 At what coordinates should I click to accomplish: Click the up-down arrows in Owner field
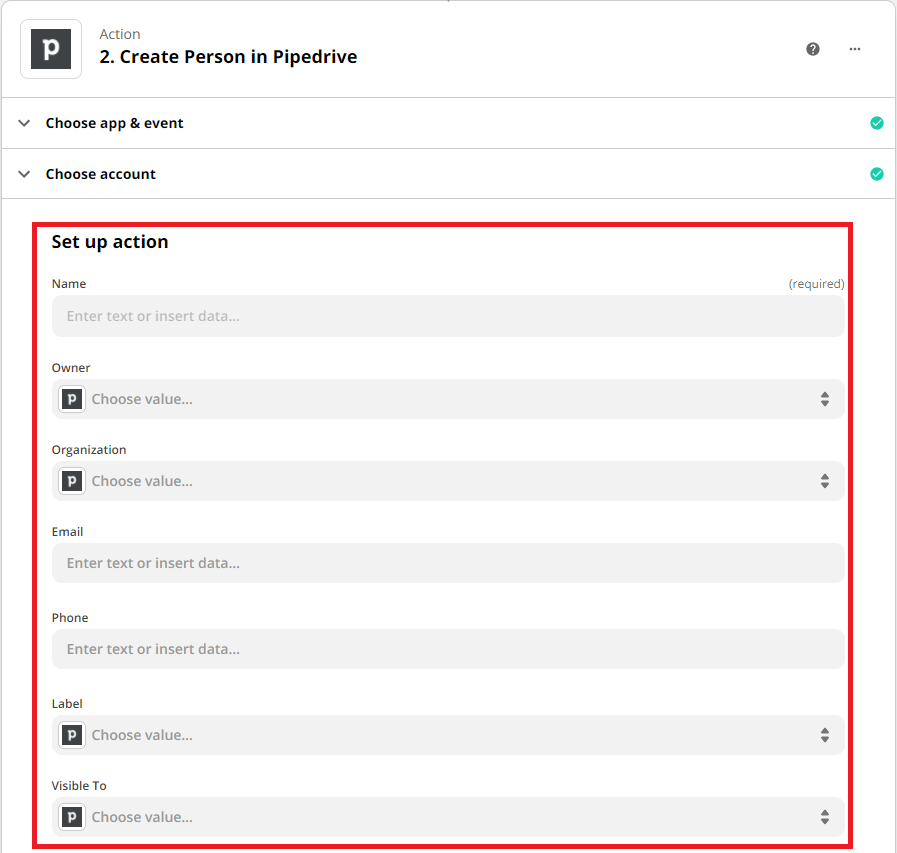(x=824, y=399)
